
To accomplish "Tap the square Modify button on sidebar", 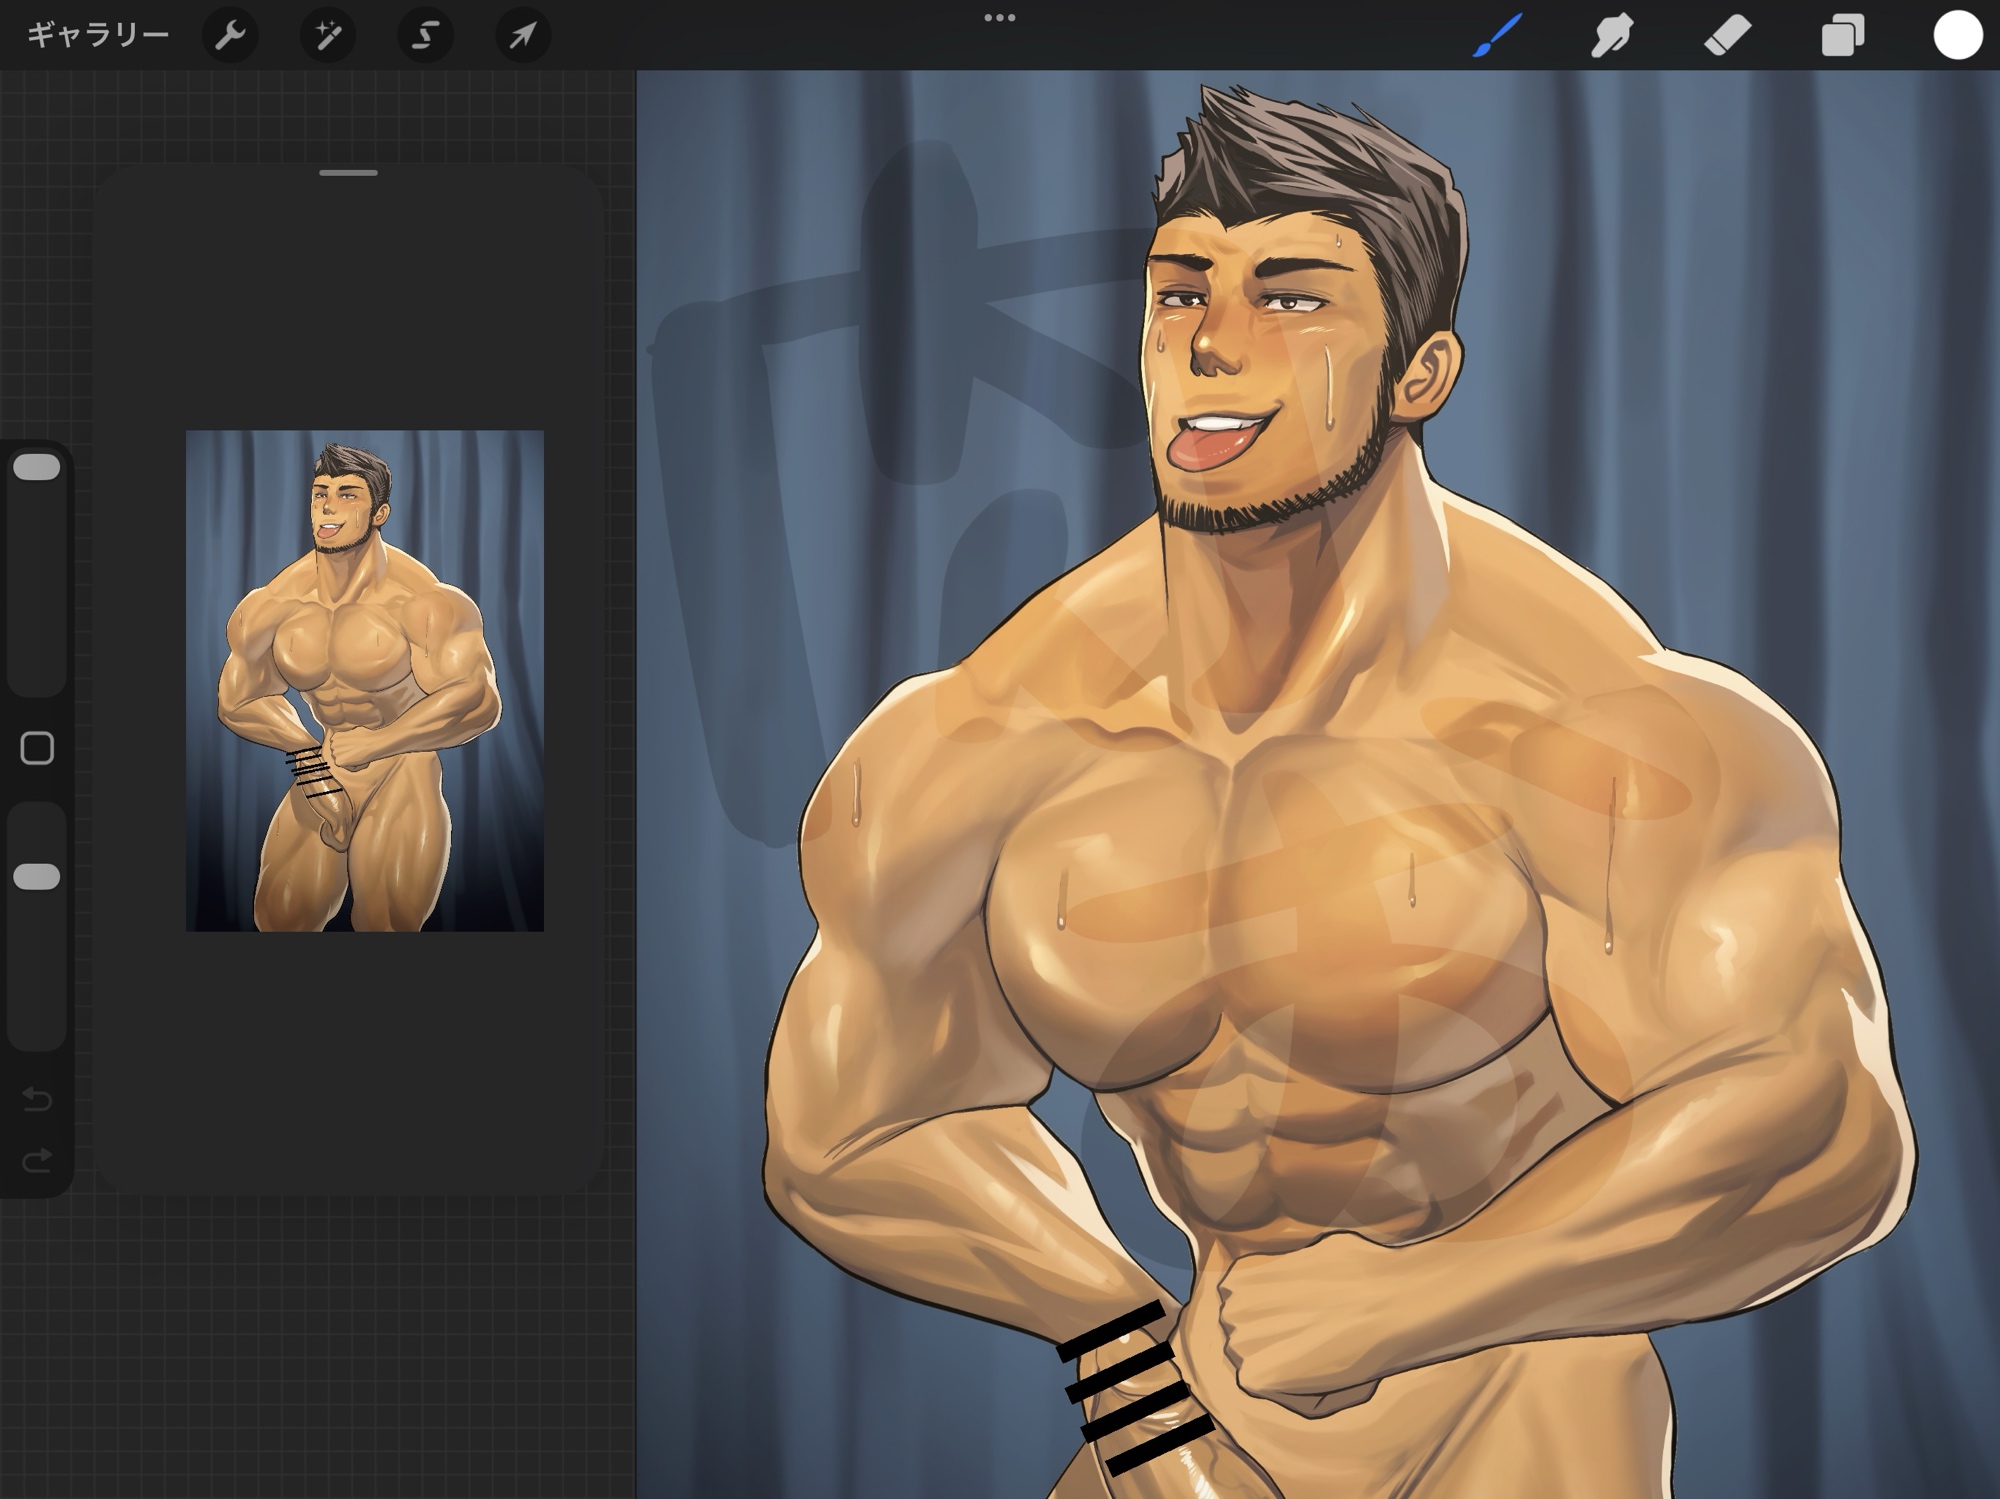I will [x=37, y=748].
